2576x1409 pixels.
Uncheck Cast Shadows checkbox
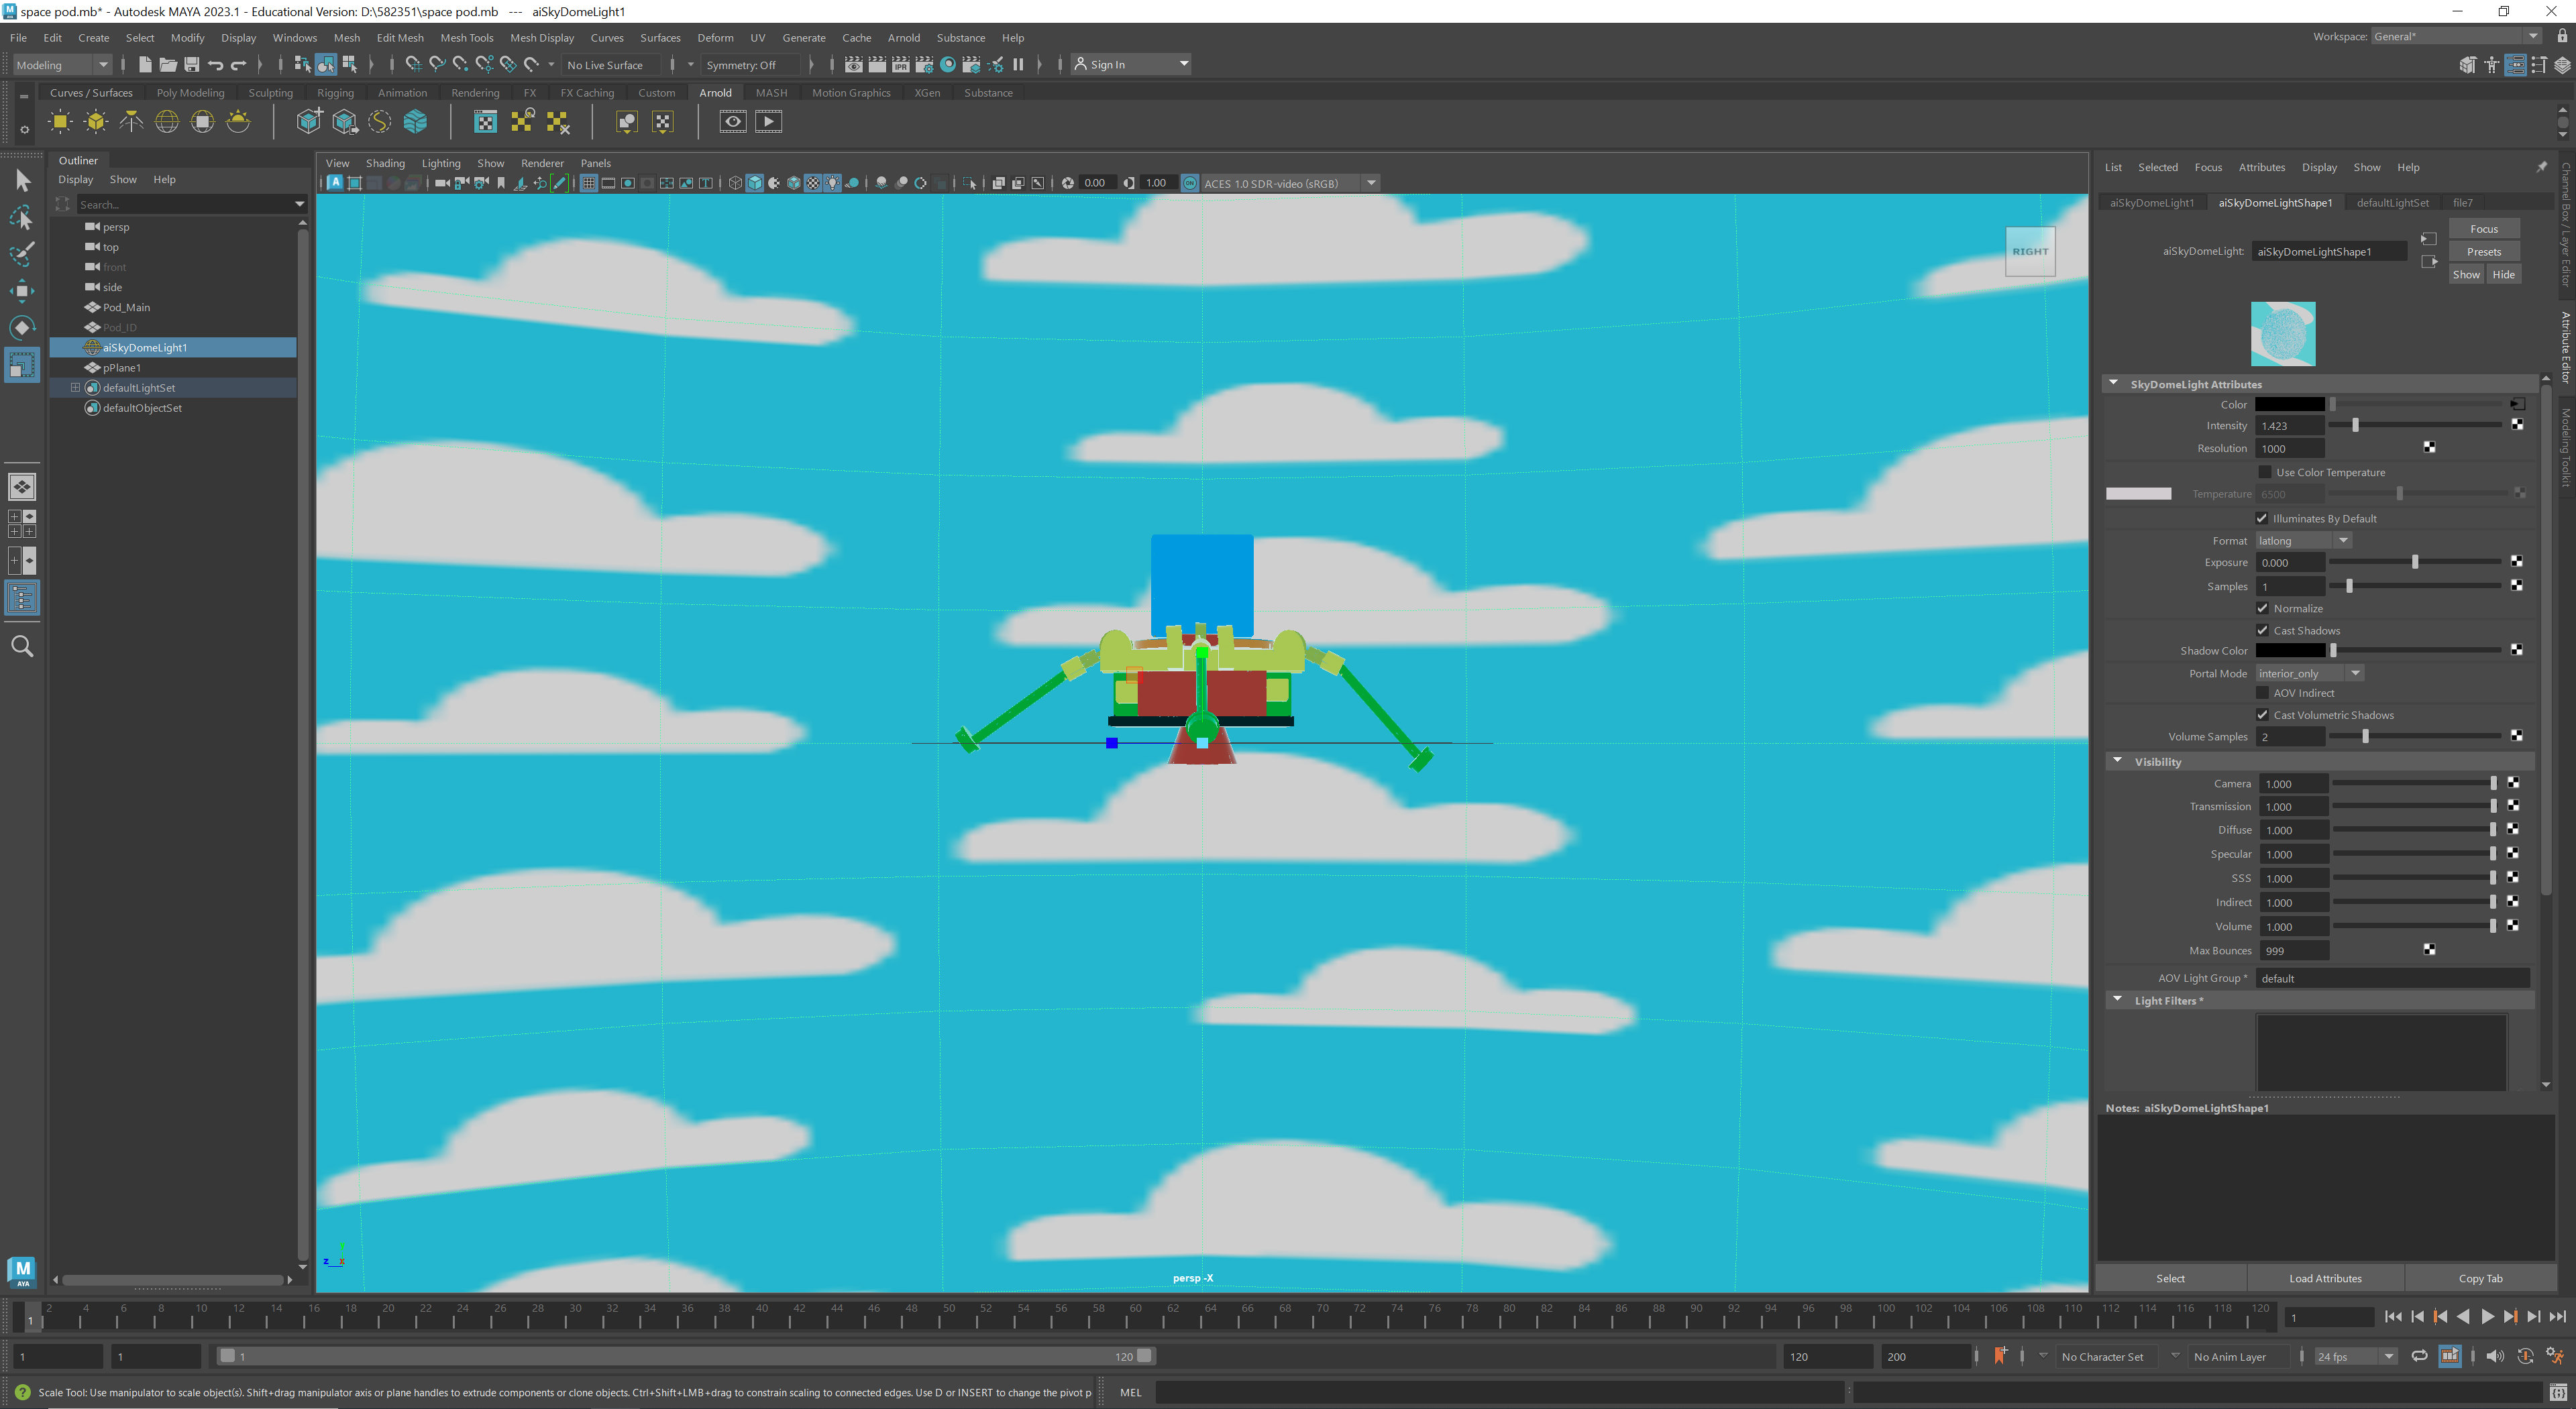2262,630
